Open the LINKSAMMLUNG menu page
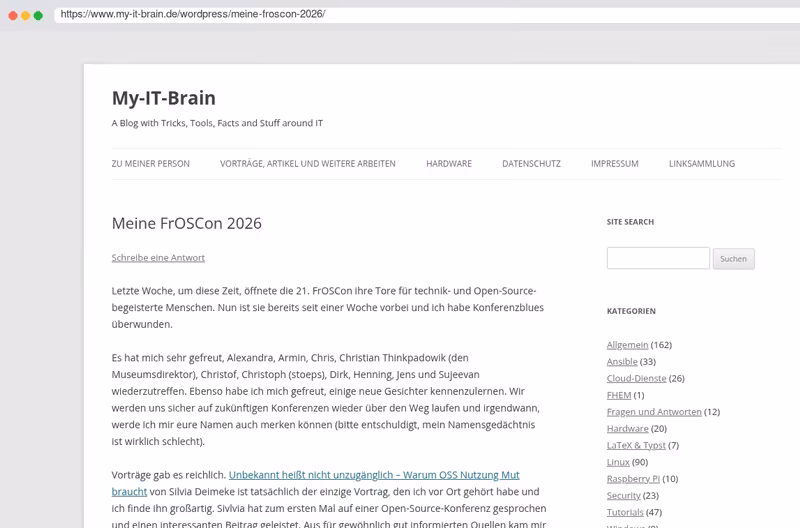The image size is (800, 528). click(x=702, y=164)
